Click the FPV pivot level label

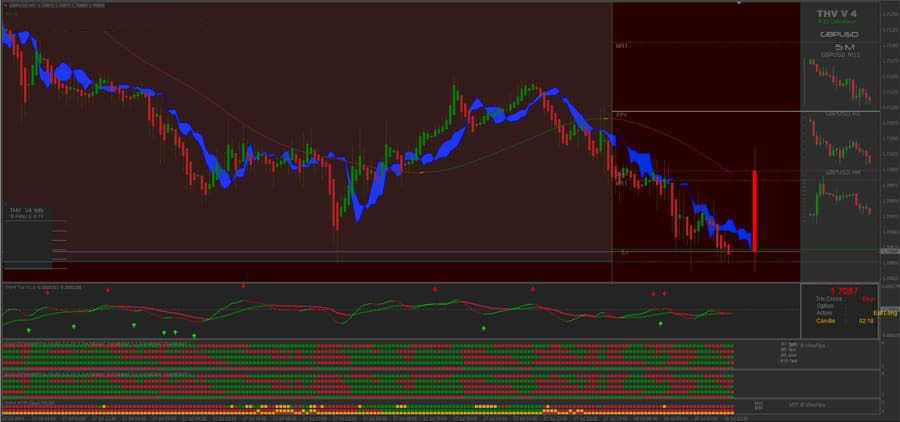tap(621, 115)
